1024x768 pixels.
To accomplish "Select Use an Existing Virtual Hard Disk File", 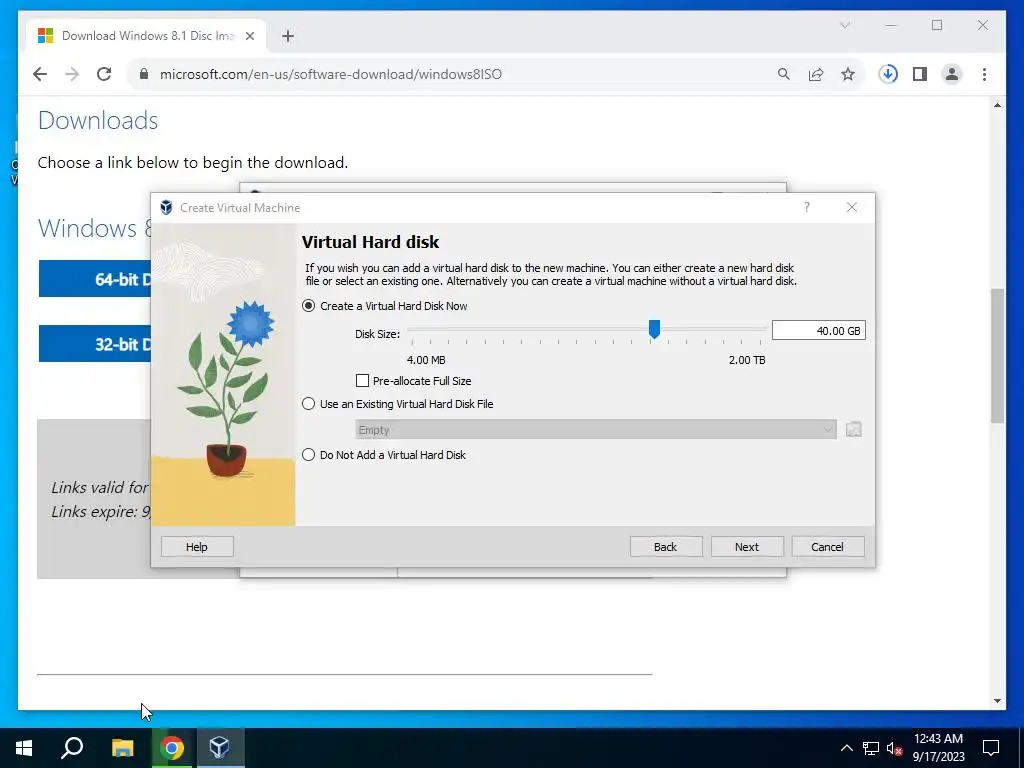I will click(x=308, y=404).
